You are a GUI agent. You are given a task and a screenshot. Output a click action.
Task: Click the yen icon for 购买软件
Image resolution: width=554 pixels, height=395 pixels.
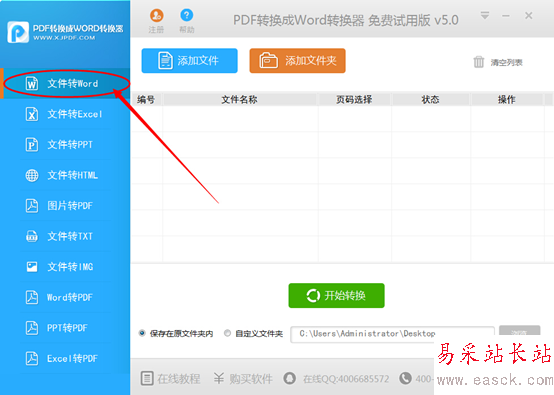(x=219, y=378)
